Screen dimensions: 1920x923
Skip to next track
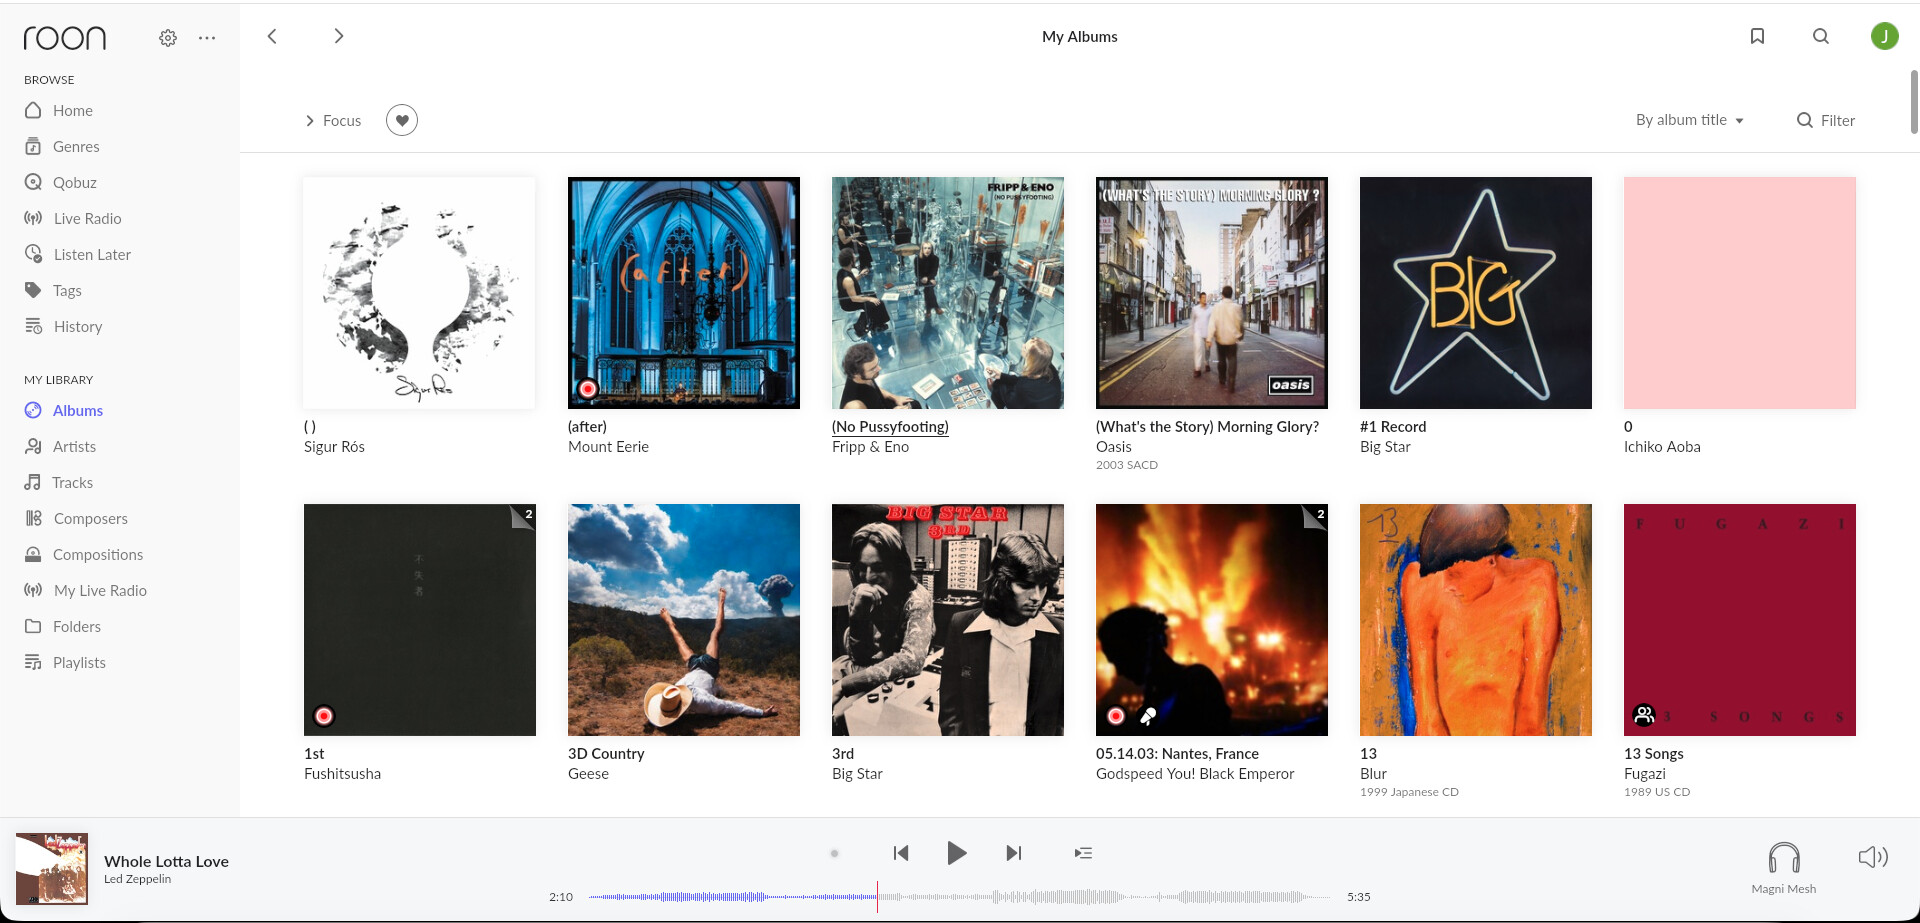coord(1014,853)
